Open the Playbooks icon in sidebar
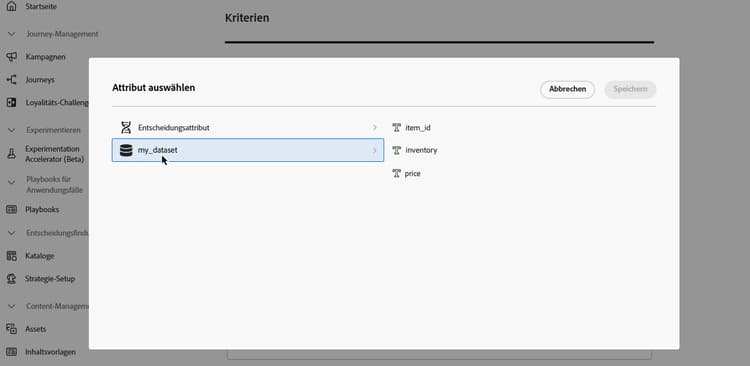The width and height of the screenshot is (750, 366). 11,210
